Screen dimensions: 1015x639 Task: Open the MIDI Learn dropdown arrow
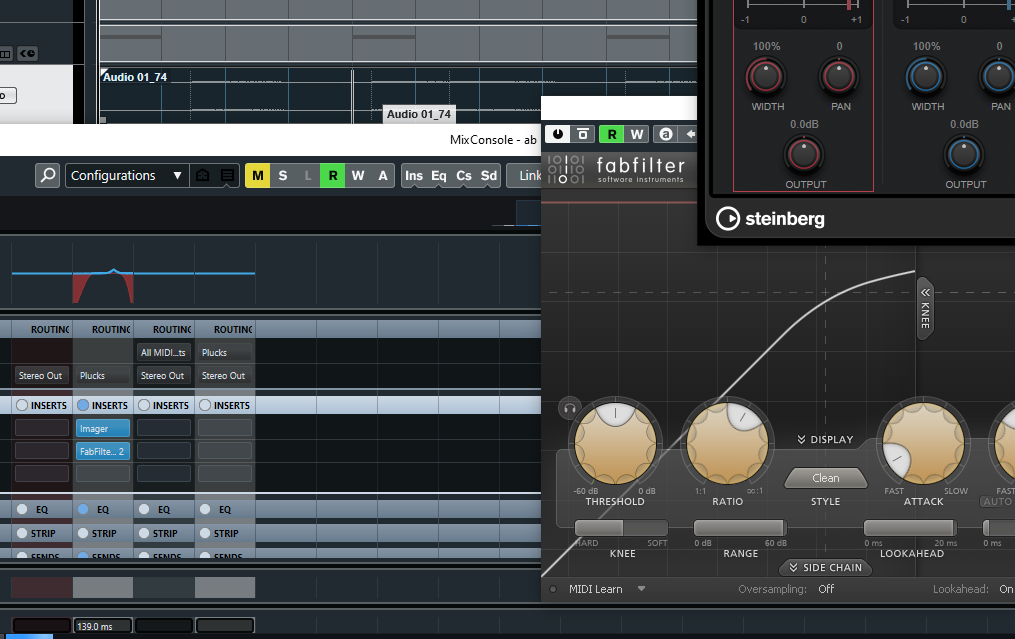[x=641, y=589]
